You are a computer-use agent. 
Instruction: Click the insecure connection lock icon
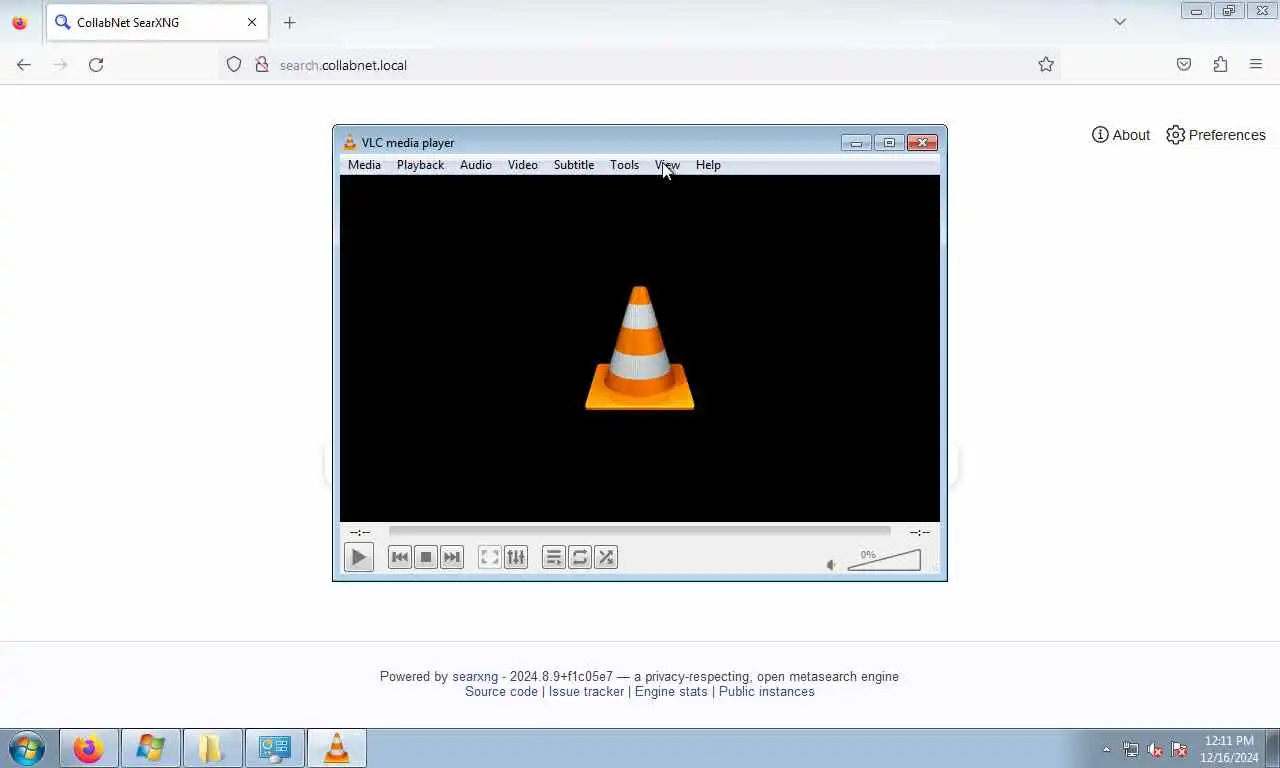[x=262, y=65]
